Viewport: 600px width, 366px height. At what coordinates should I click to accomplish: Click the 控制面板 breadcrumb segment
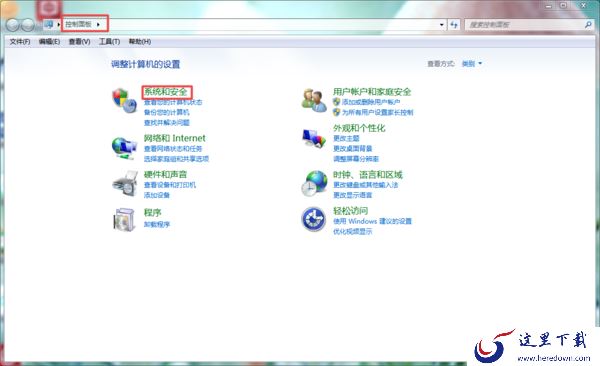tap(78, 24)
